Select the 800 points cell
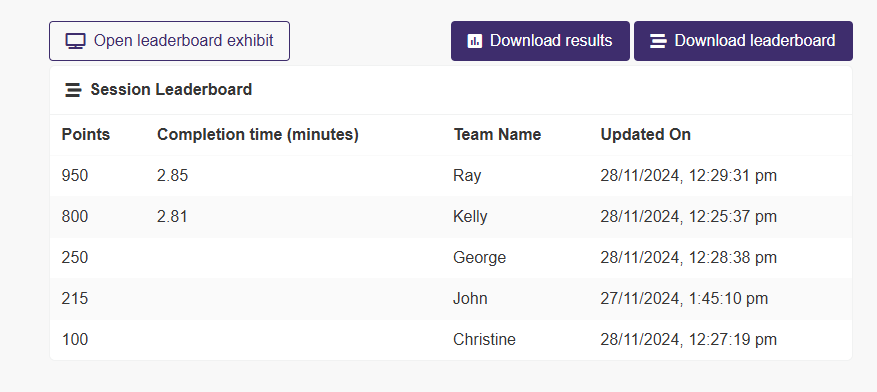877x392 pixels. (75, 216)
